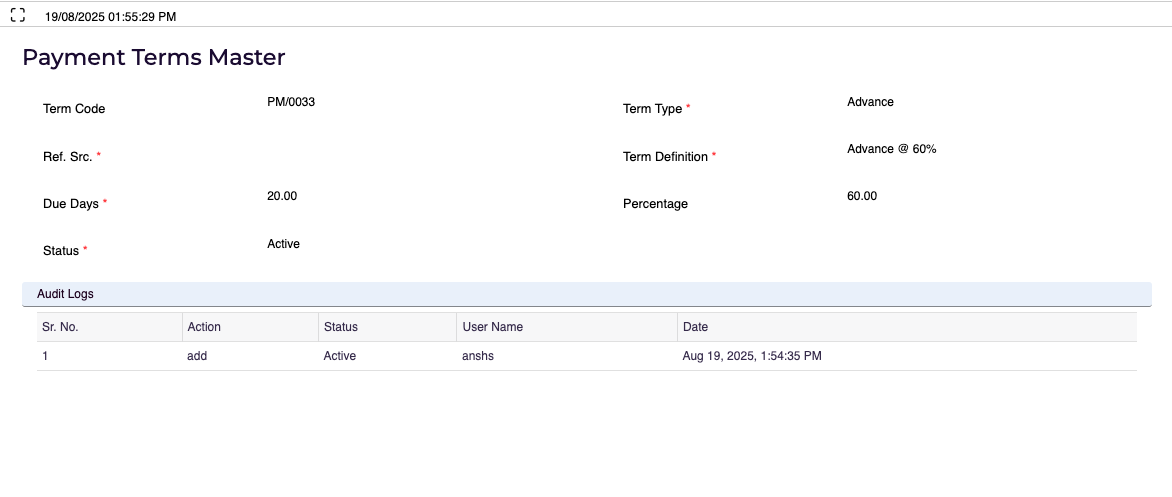Click the 'anshs' user name cell
The height and width of the screenshot is (497, 1172).
click(x=478, y=356)
